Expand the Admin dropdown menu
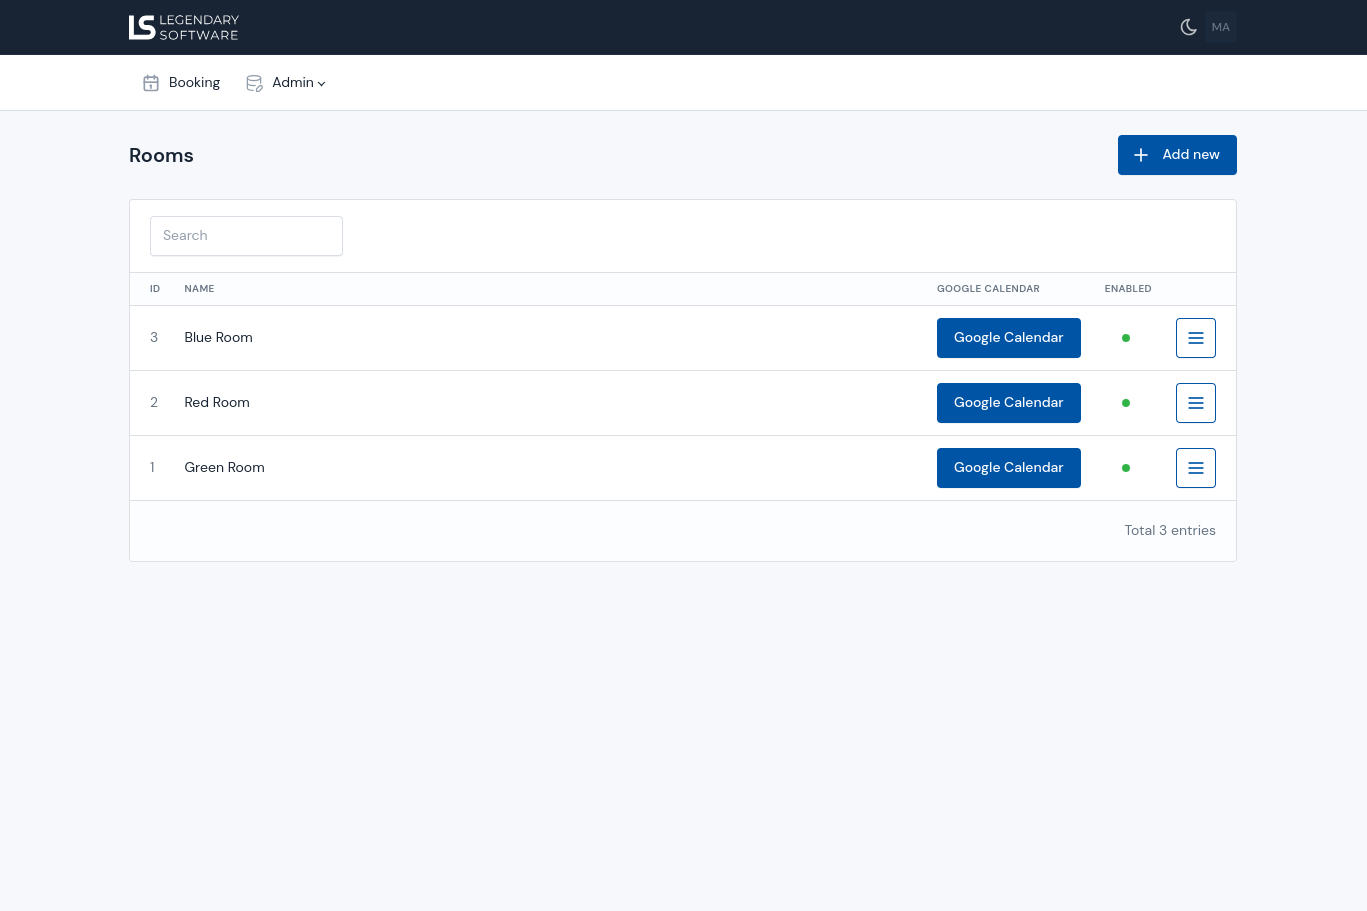The width and height of the screenshot is (1367, 911). [298, 83]
